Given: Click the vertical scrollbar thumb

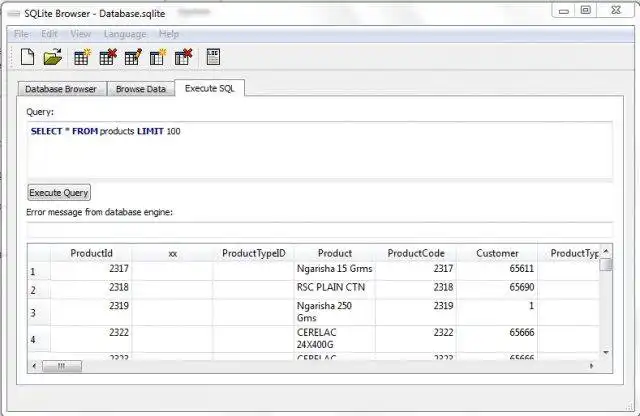Looking at the screenshot, I should click(x=607, y=264).
